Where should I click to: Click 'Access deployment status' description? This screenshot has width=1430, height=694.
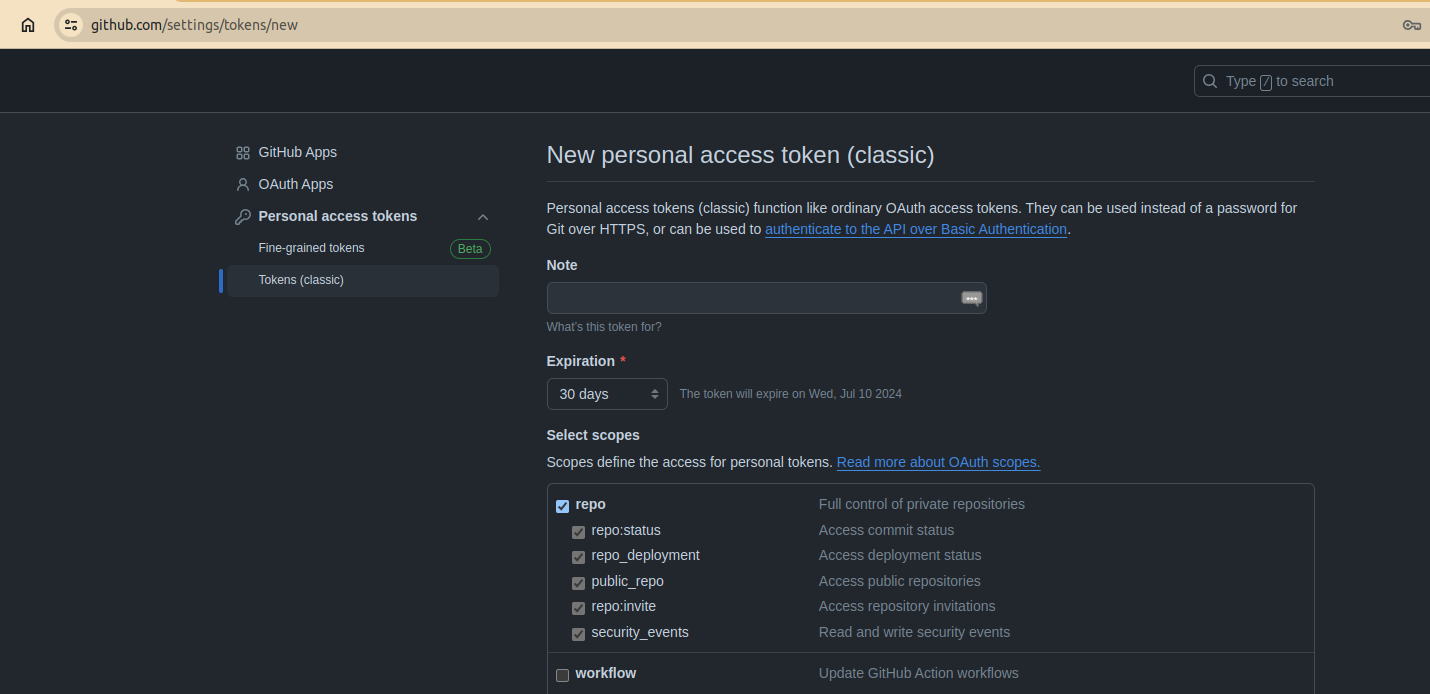900,555
